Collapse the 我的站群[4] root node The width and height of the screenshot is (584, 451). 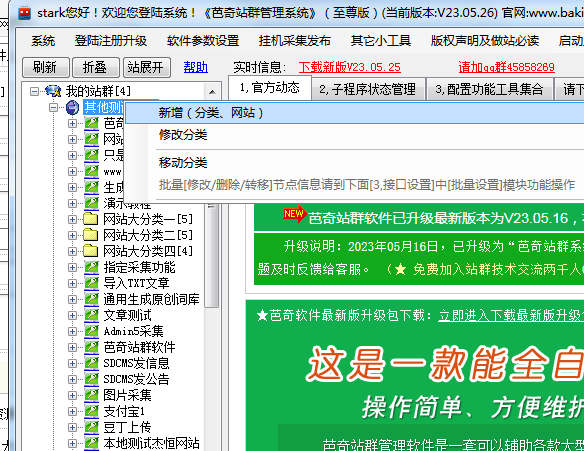pyautogui.click(x=34, y=91)
